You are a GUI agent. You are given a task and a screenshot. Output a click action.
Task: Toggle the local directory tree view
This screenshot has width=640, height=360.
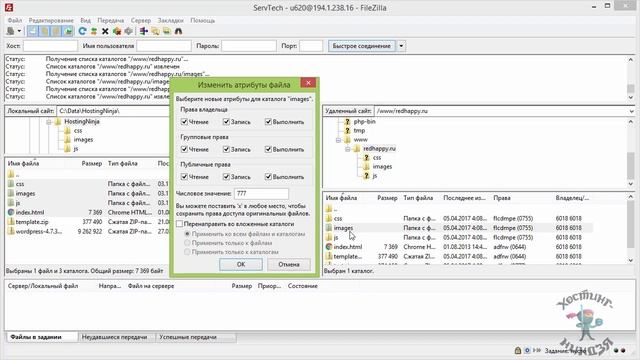pyautogui.click(x=44, y=31)
